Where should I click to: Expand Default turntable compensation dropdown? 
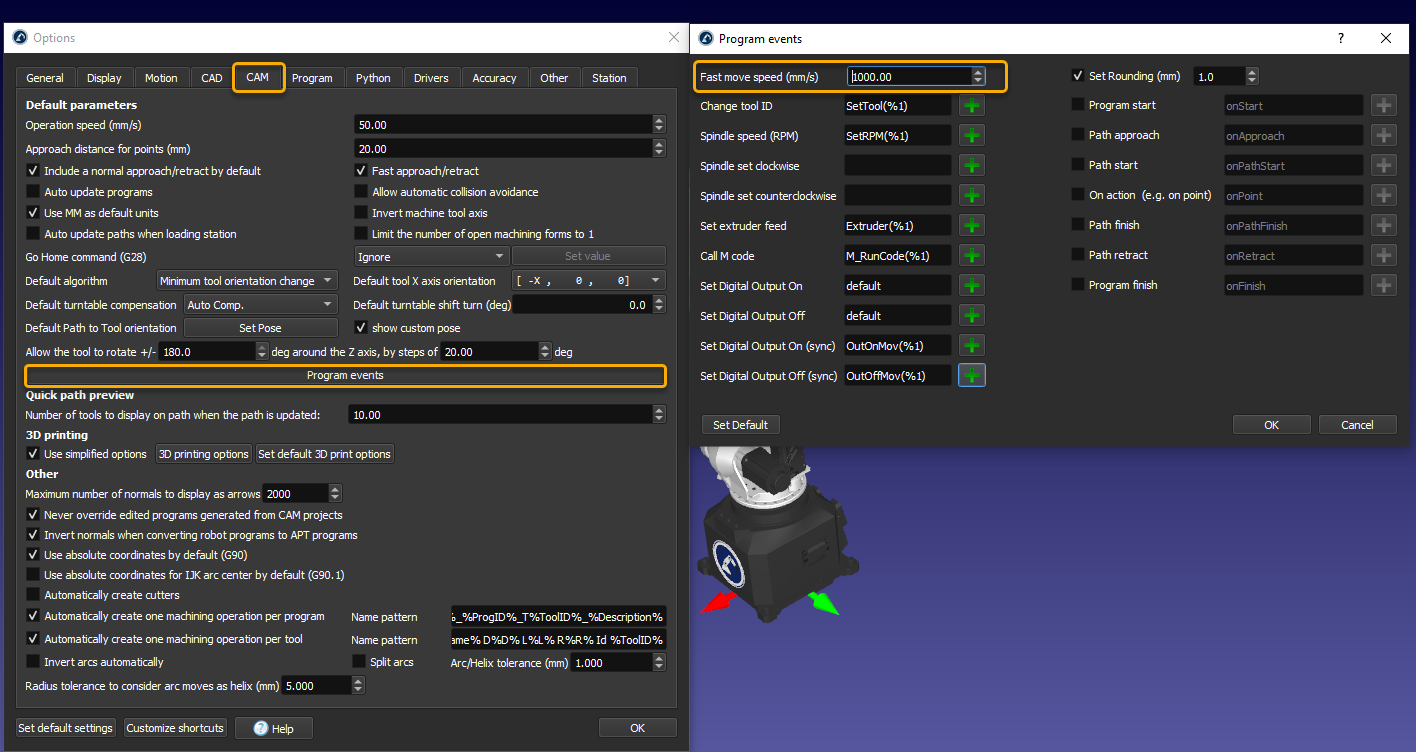click(x=260, y=304)
